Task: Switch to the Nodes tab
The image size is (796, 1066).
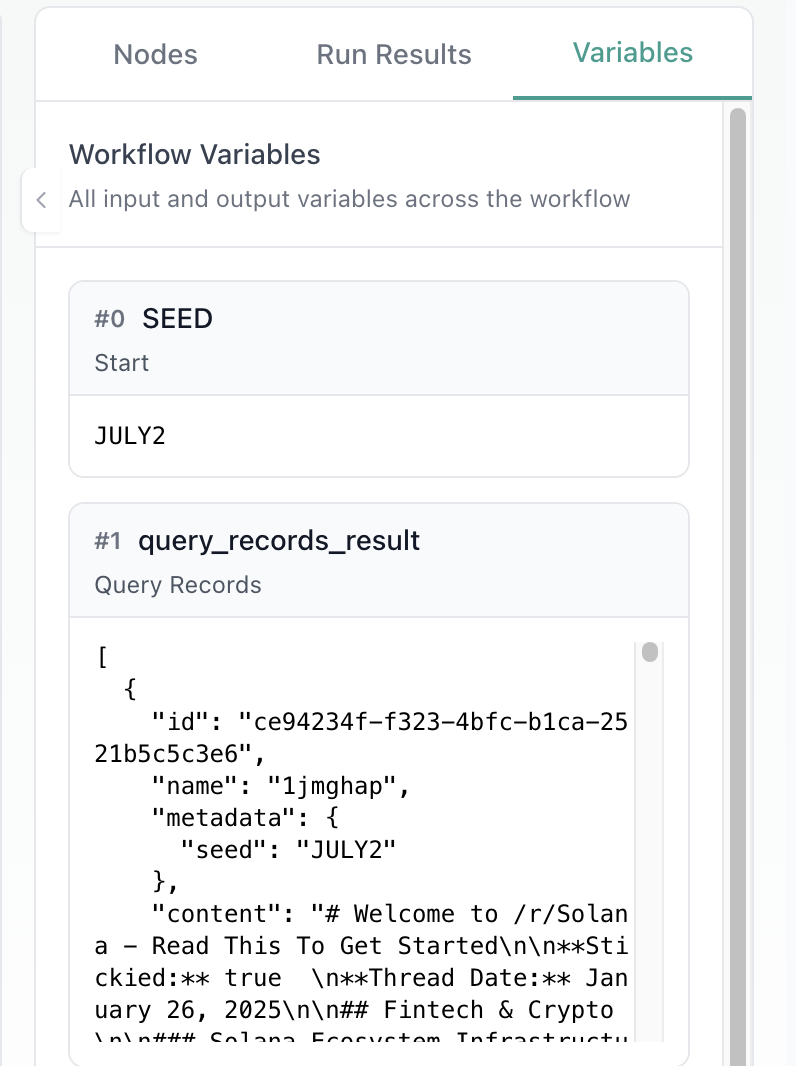Action: coord(155,55)
